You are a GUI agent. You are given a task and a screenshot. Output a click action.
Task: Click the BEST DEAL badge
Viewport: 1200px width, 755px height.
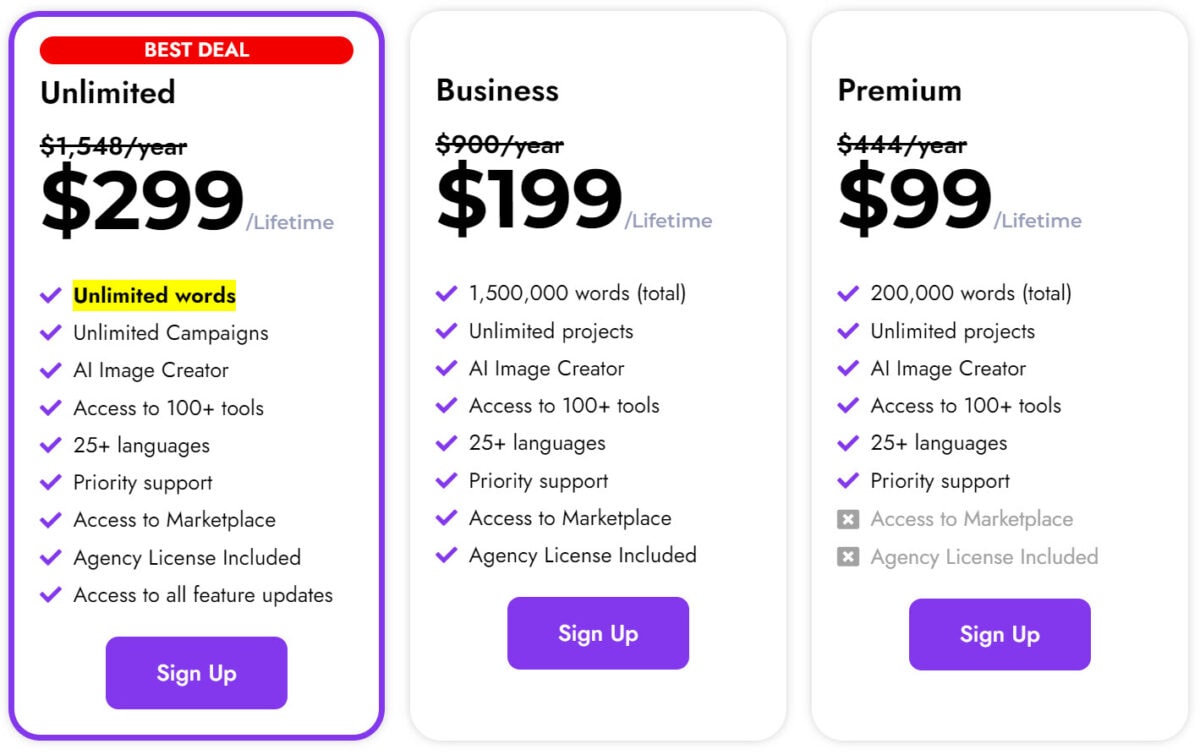pyautogui.click(x=196, y=49)
